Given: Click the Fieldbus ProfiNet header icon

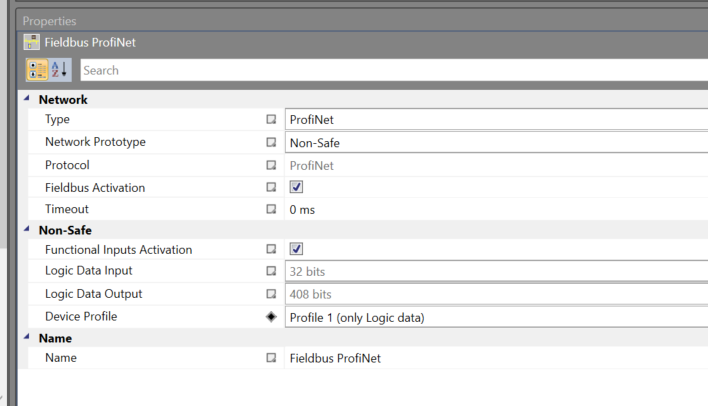Looking at the screenshot, I should (x=32, y=42).
